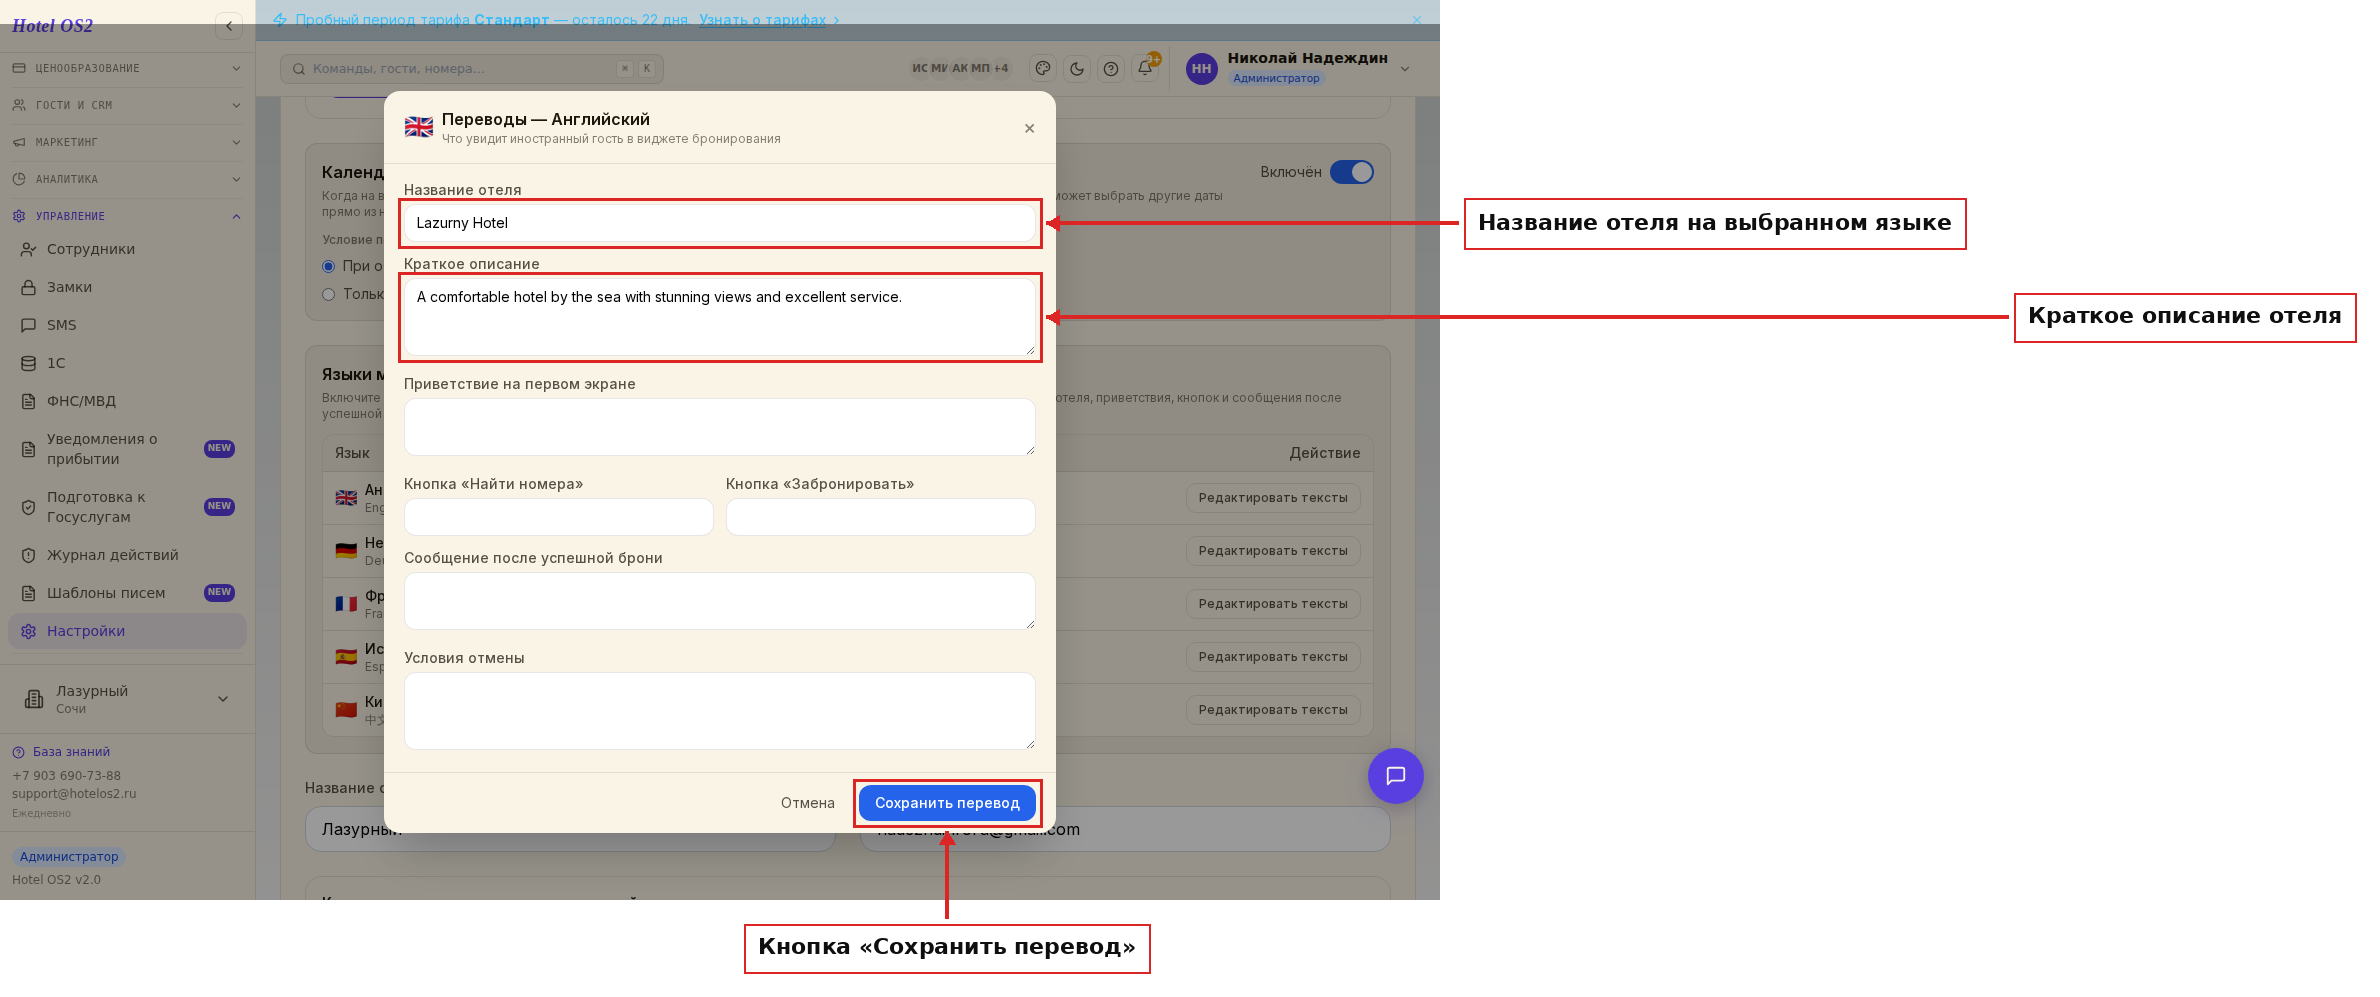Image resolution: width=2380 pixels, height=997 pixels.
Task: Click Отмена in the dialog
Action: (x=808, y=803)
